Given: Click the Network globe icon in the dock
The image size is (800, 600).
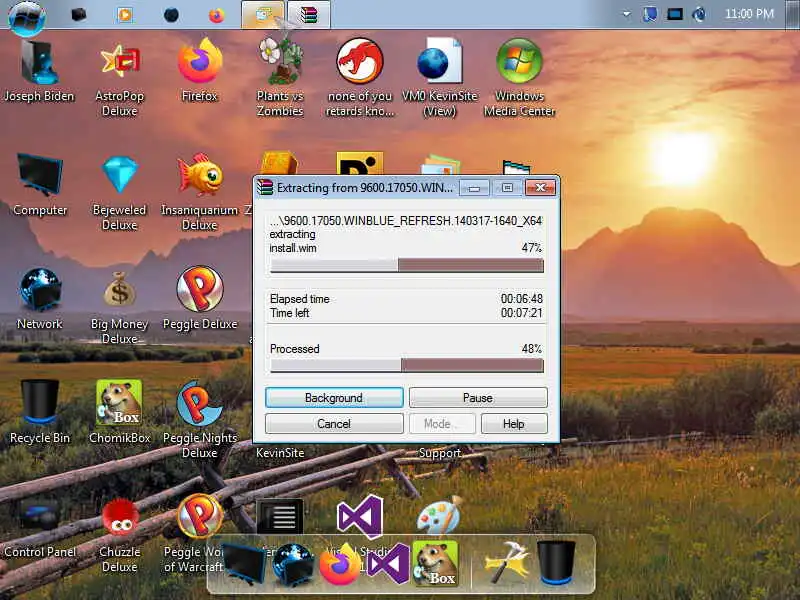Looking at the screenshot, I should [293, 564].
